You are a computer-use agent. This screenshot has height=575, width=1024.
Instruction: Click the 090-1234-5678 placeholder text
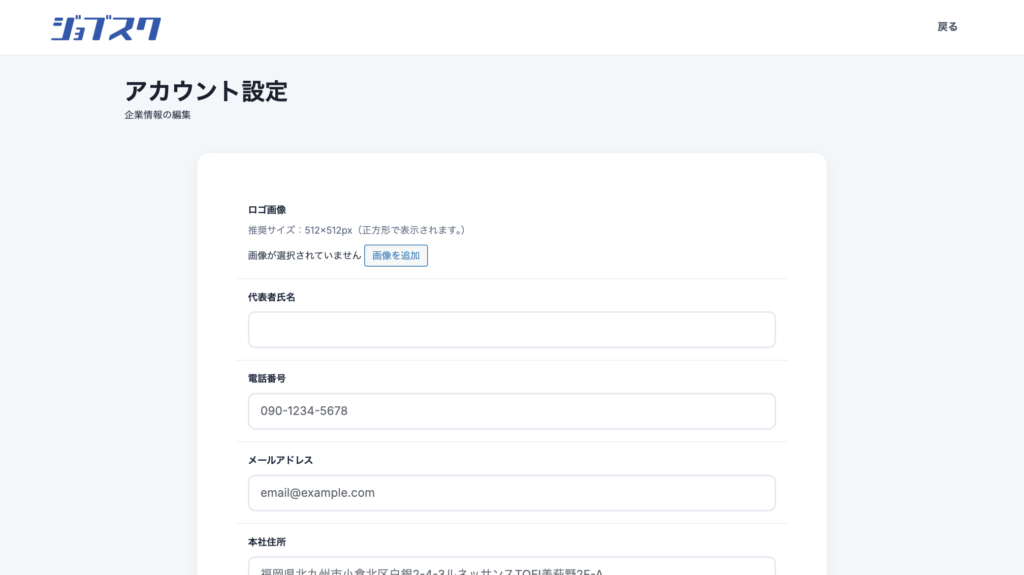pos(304,411)
